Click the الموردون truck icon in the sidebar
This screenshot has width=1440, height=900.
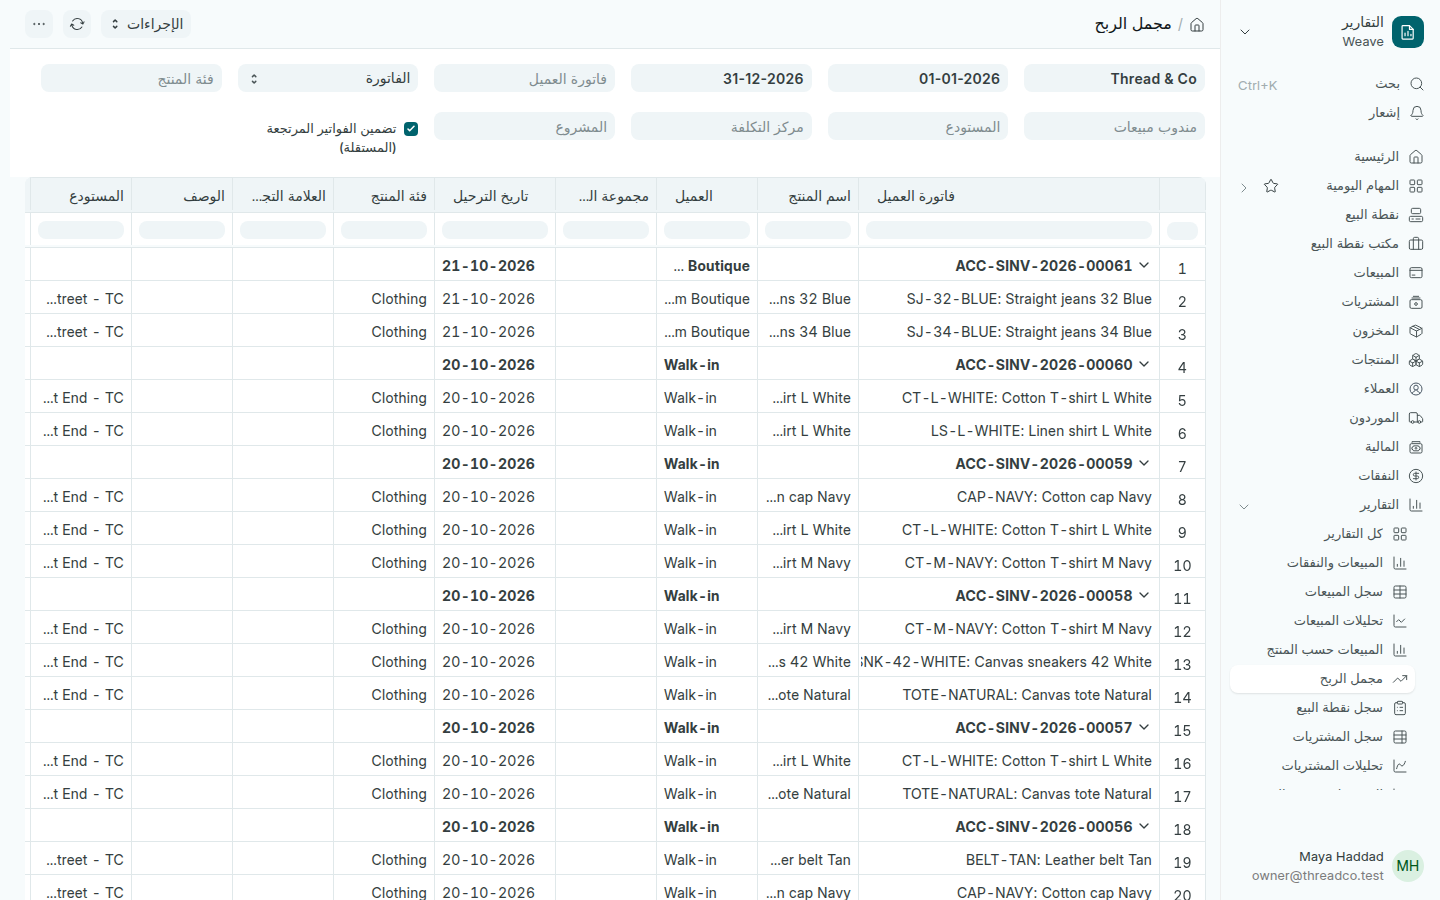pos(1416,418)
